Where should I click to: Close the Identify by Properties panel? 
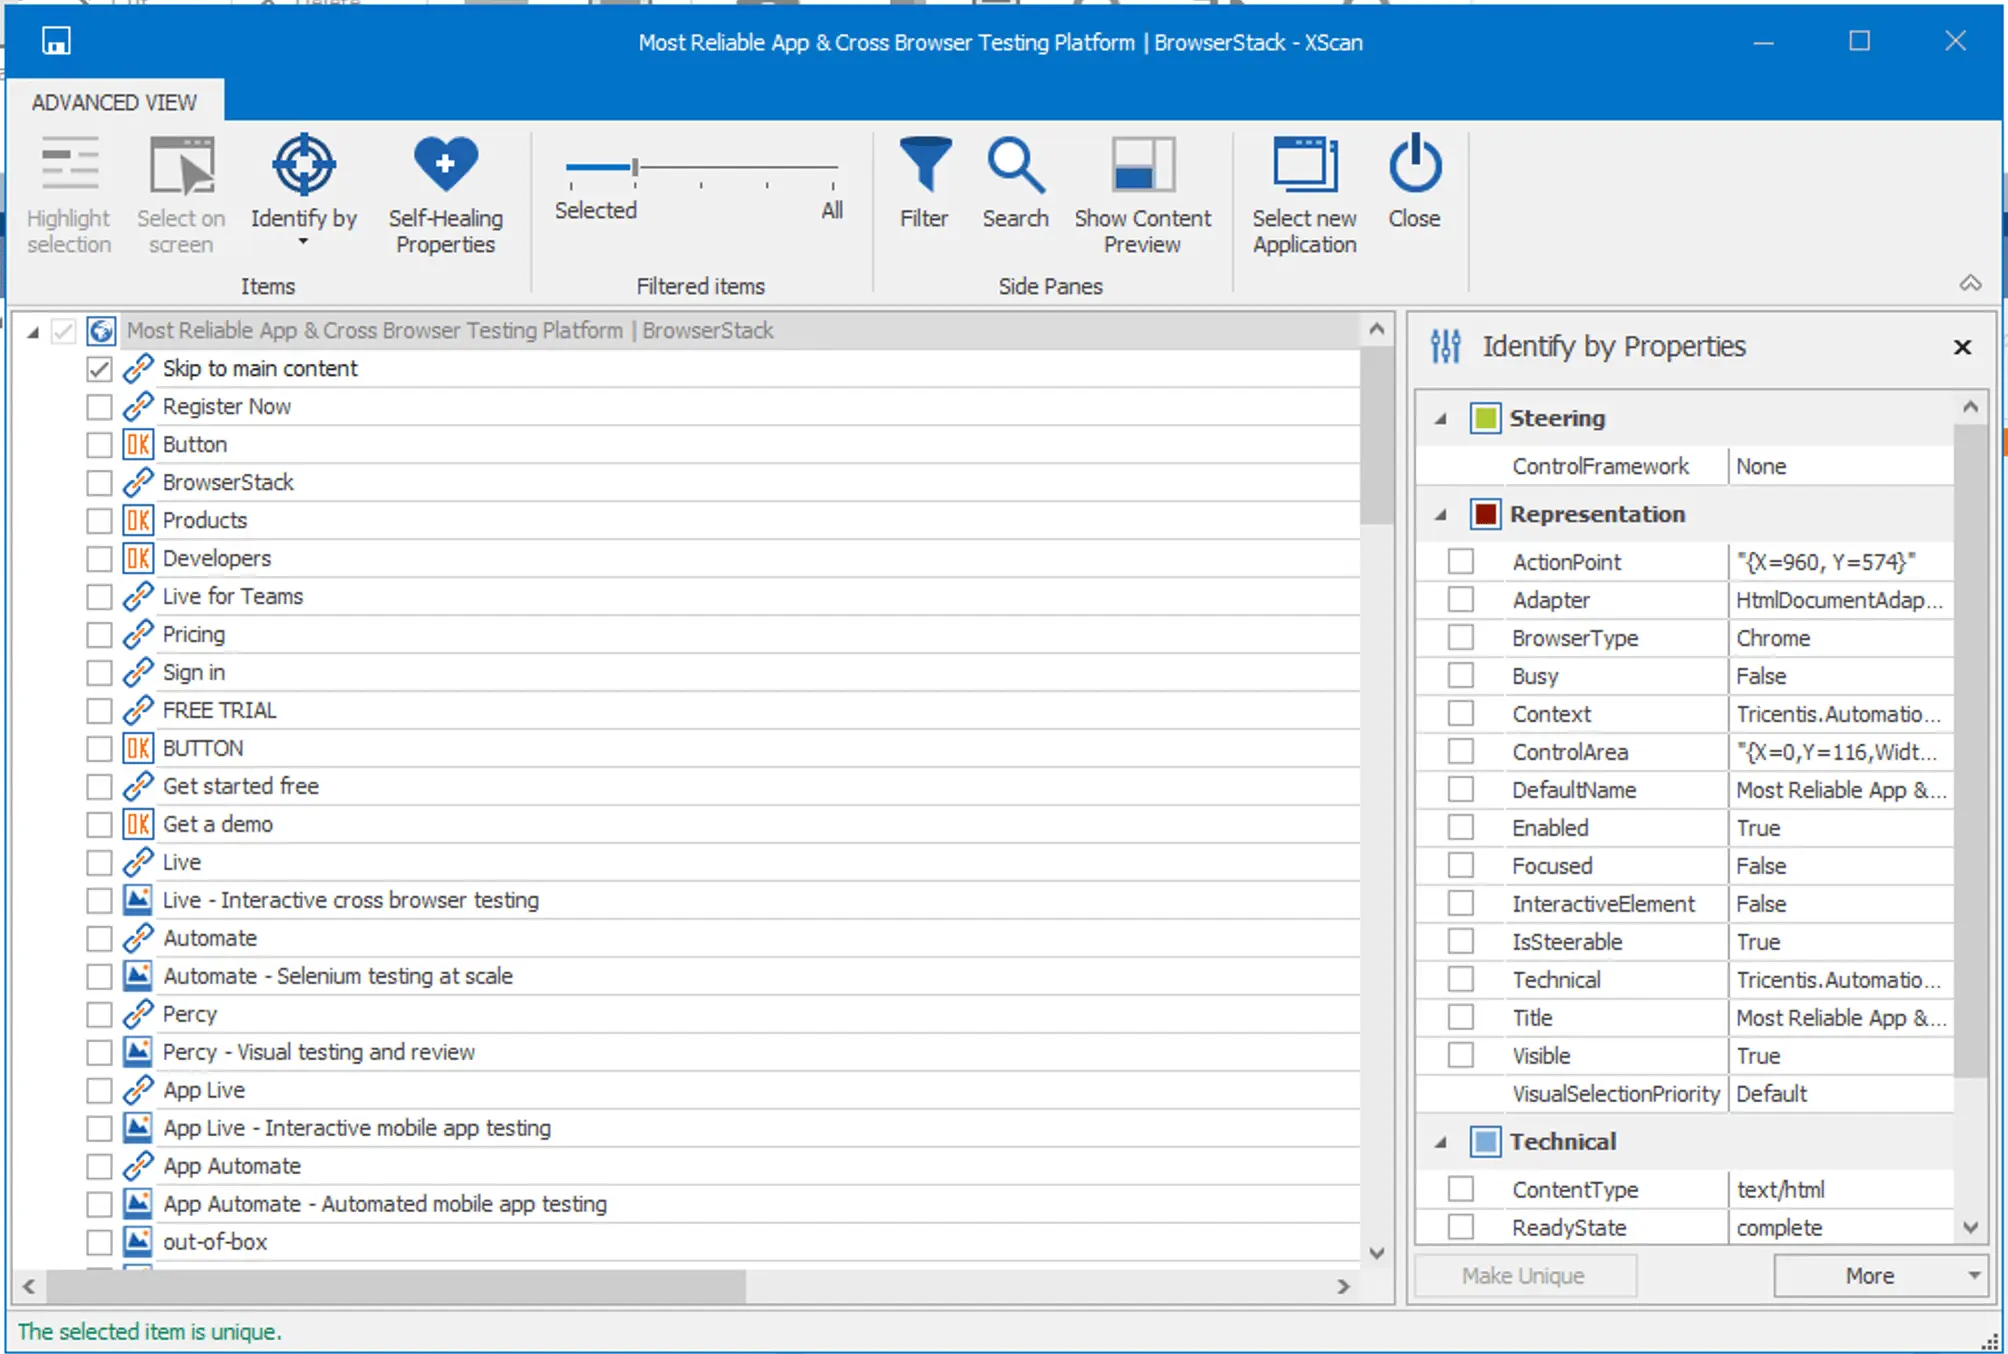pyautogui.click(x=1962, y=347)
